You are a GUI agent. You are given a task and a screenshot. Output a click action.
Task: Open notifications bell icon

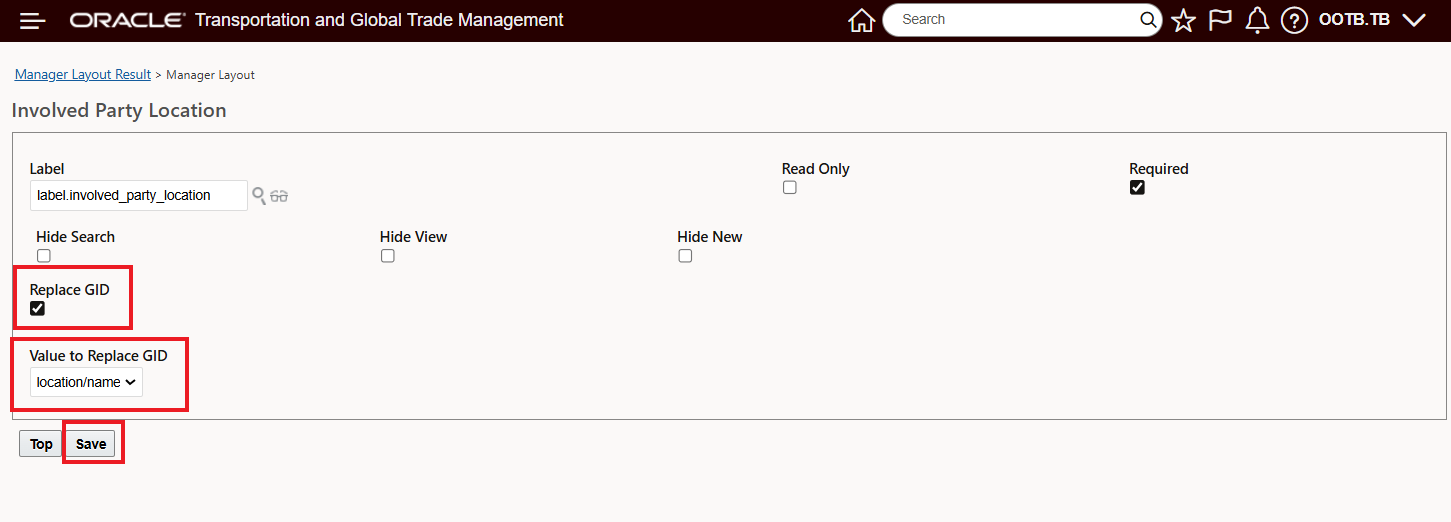point(1257,21)
